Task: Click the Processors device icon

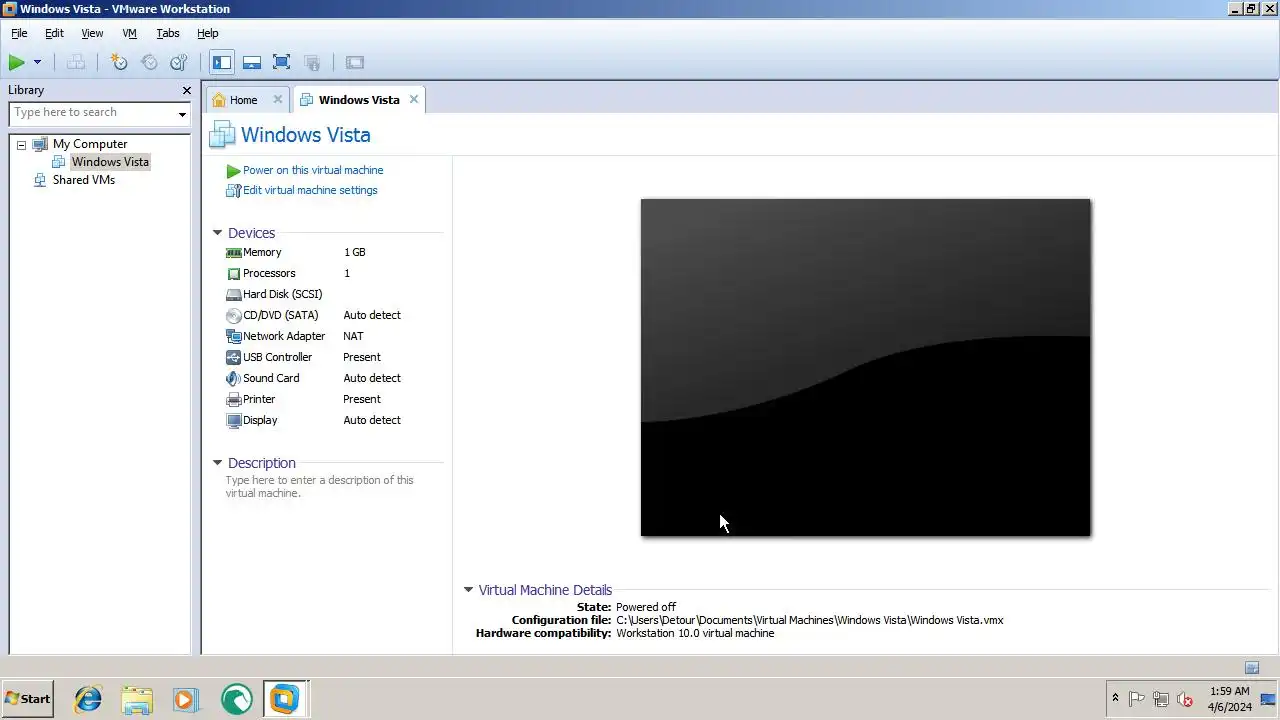Action: pyautogui.click(x=234, y=274)
